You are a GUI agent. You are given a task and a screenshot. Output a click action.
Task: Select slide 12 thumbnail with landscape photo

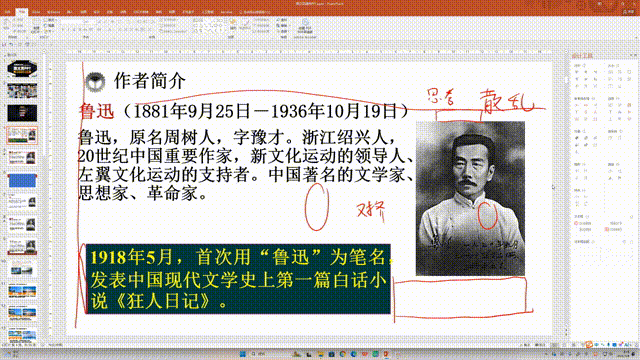point(22,313)
